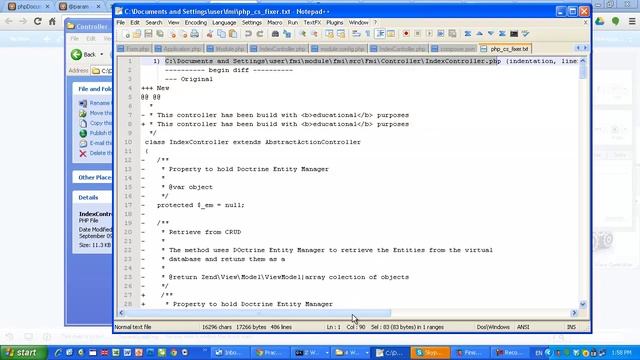Click the Cut (scissors) toolbar icon
Screen dimensions: 640x360
(210, 34)
